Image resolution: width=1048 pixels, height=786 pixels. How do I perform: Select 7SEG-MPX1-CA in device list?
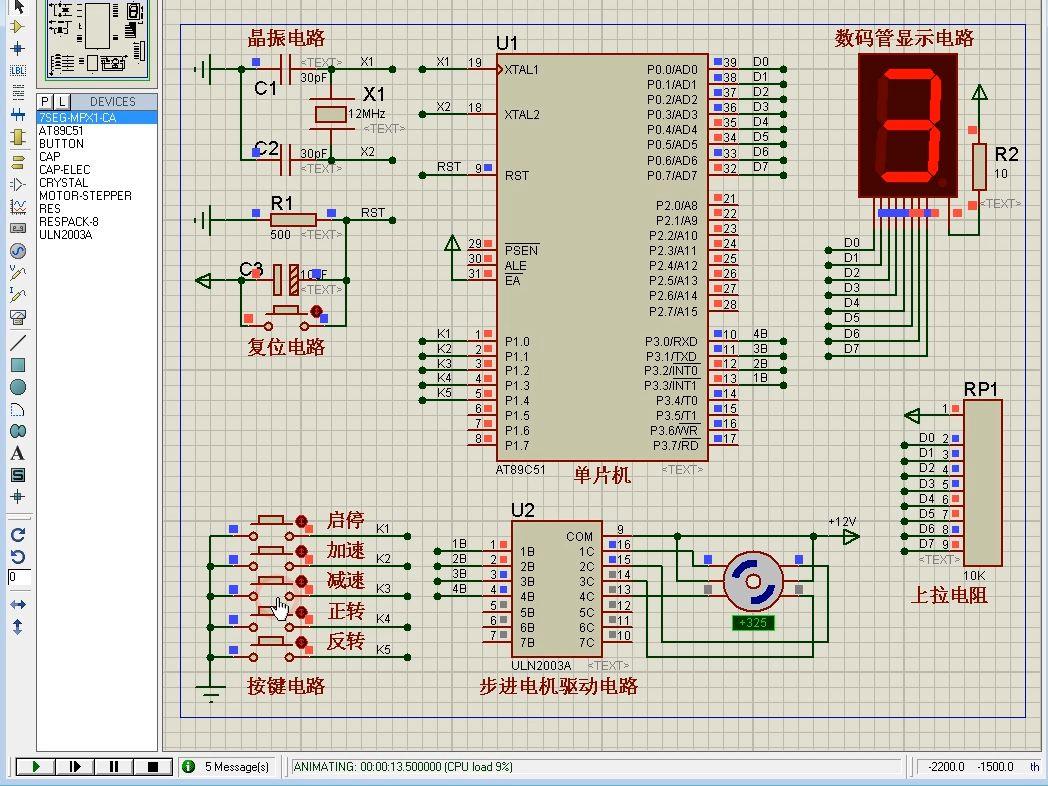click(x=97, y=118)
